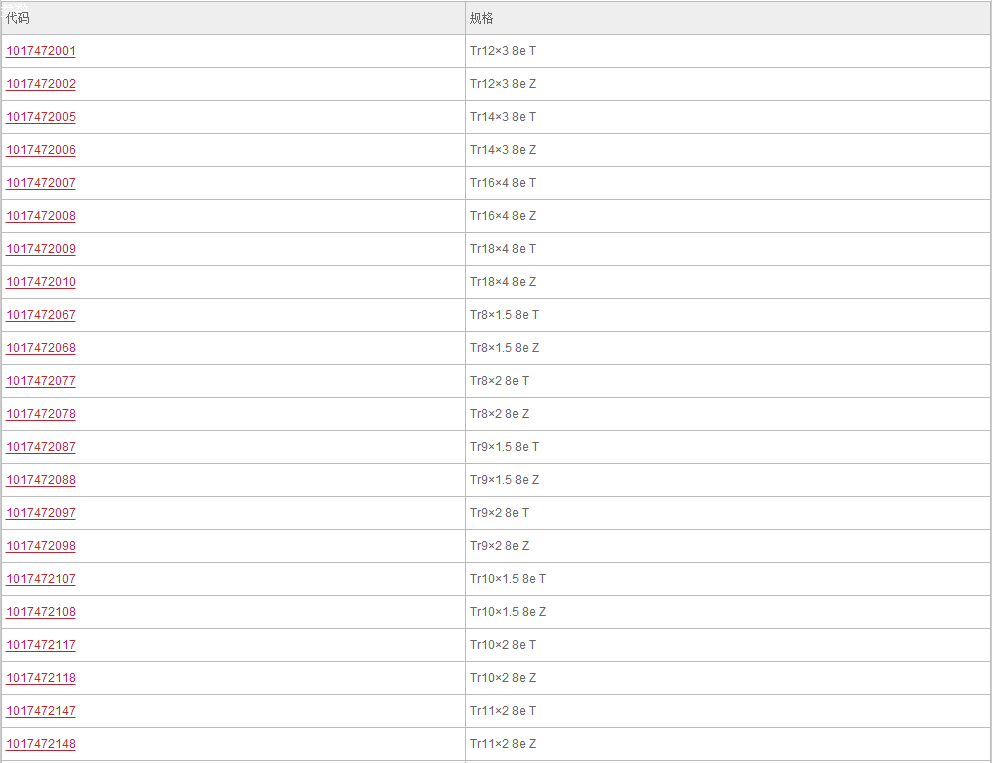
Task: Click link 1017472077
Action: pyautogui.click(x=41, y=381)
